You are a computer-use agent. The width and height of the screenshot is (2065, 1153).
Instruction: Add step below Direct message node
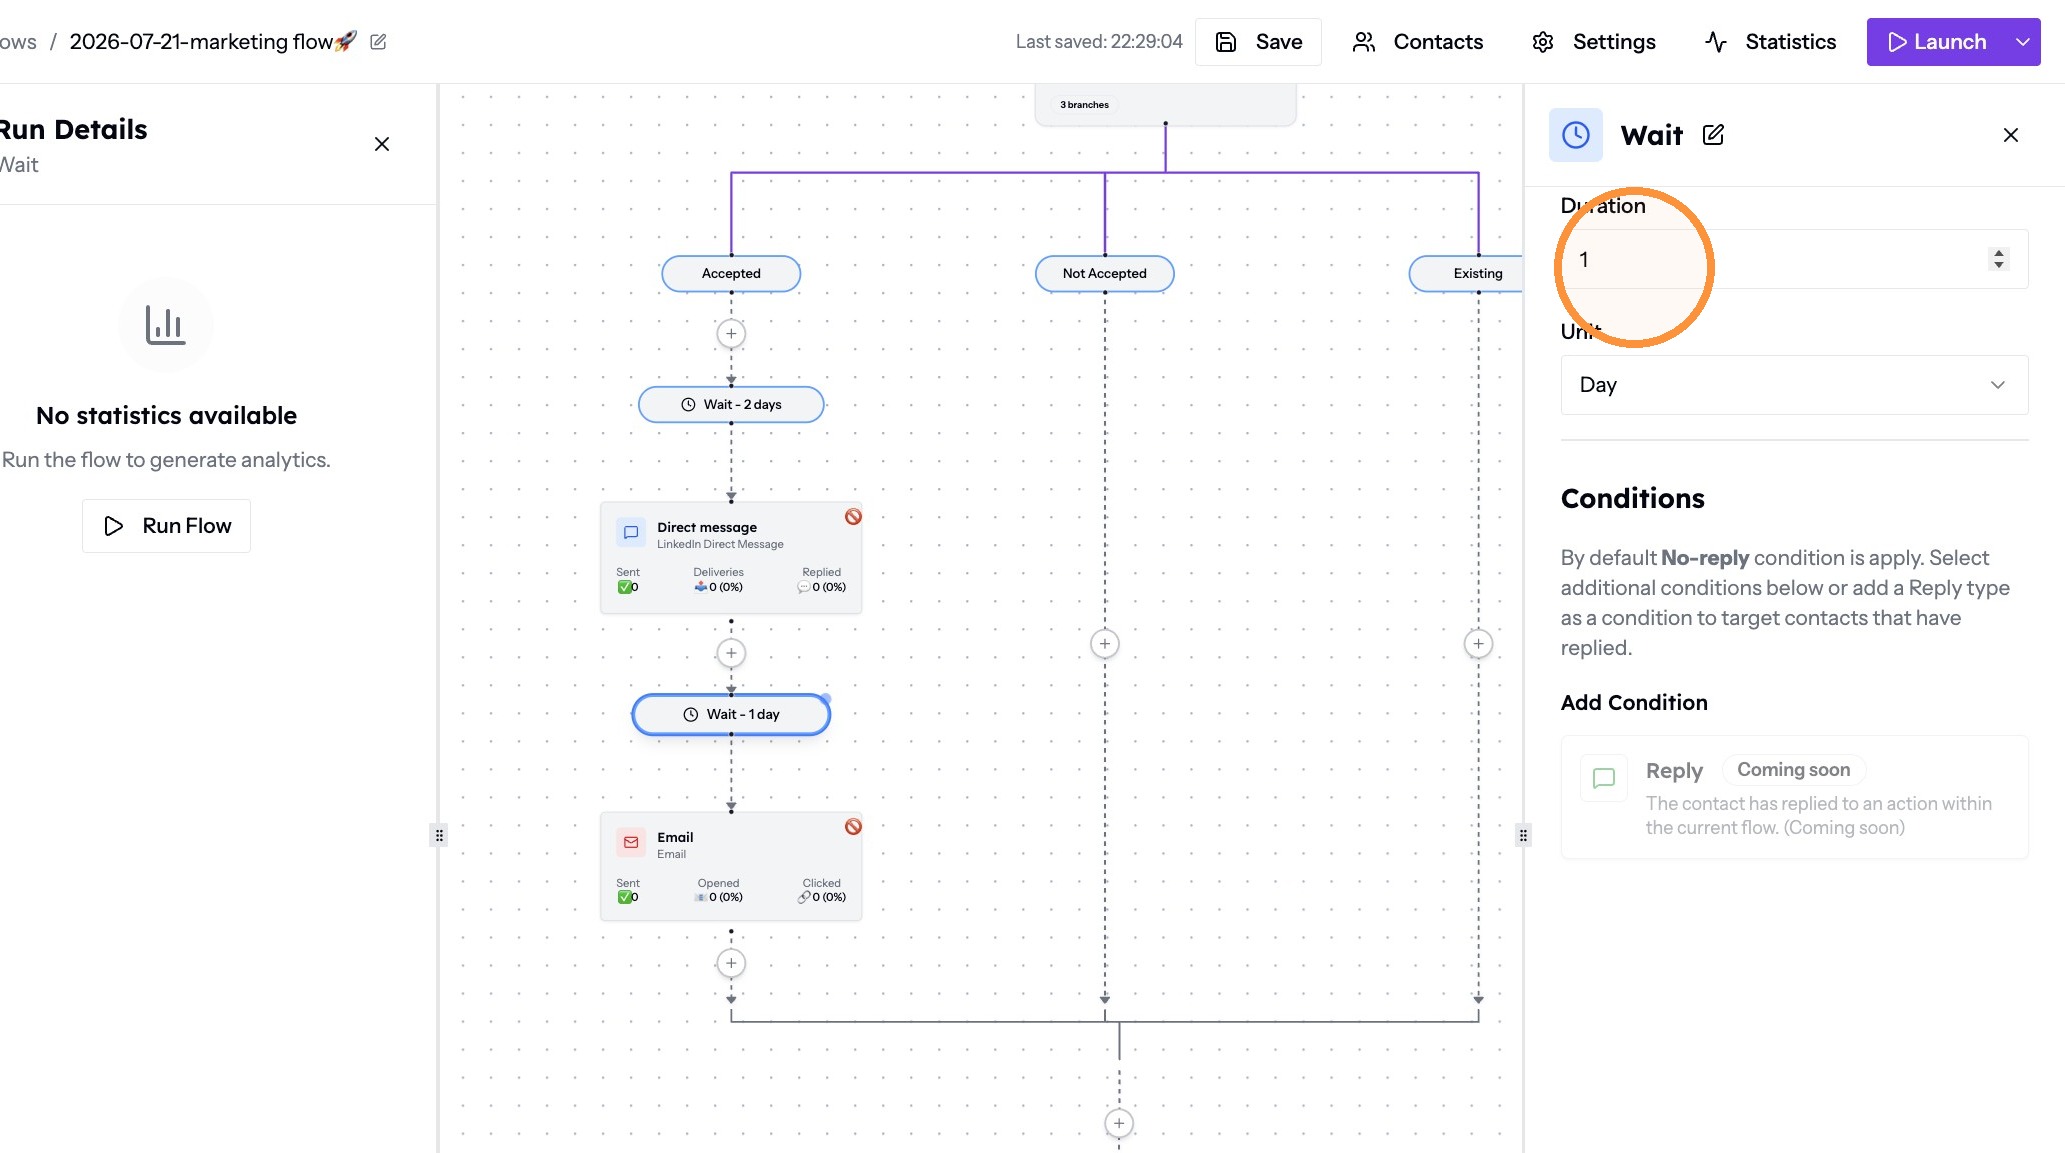[731, 654]
